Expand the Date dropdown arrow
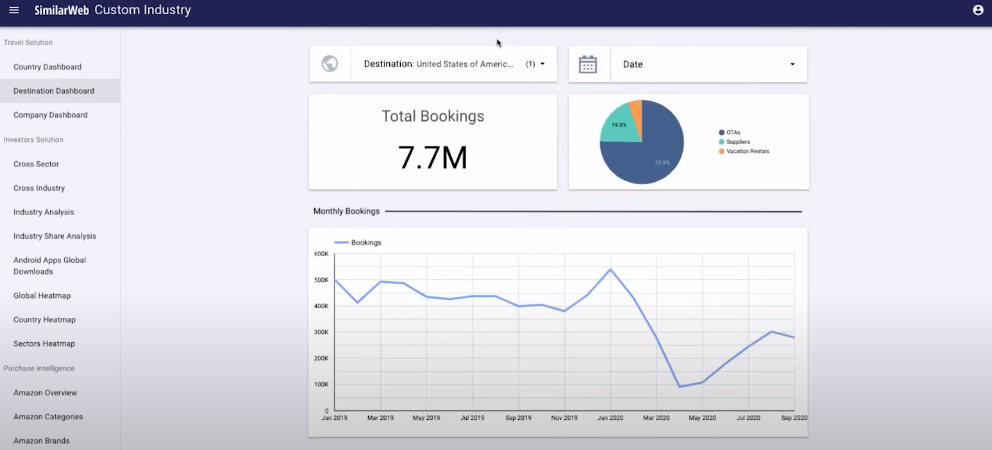992x450 pixels. [x=792, y=64]
